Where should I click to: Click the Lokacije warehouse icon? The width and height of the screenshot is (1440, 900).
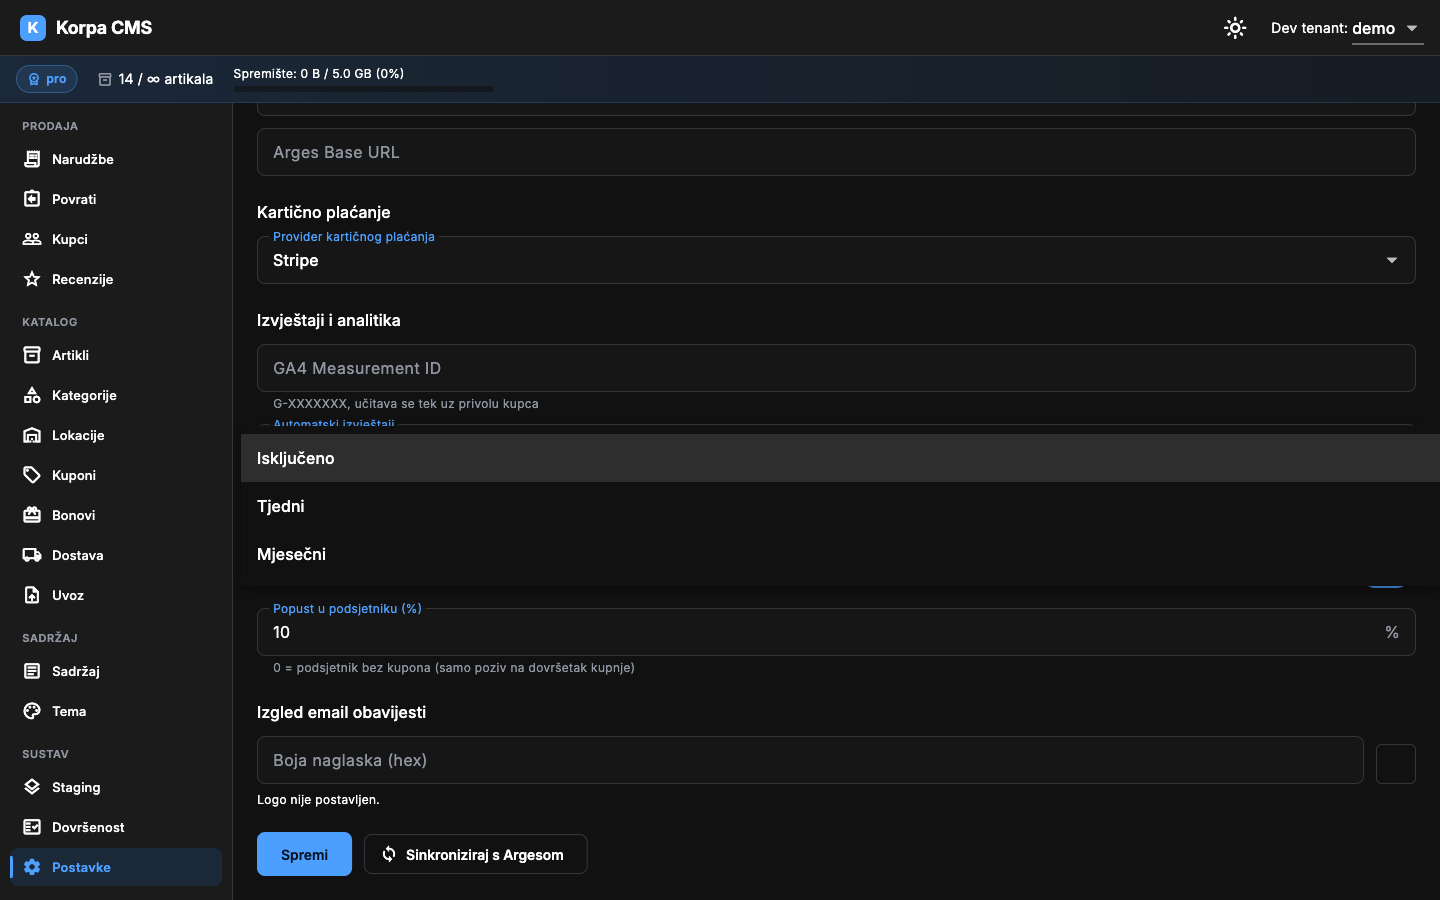32,435
